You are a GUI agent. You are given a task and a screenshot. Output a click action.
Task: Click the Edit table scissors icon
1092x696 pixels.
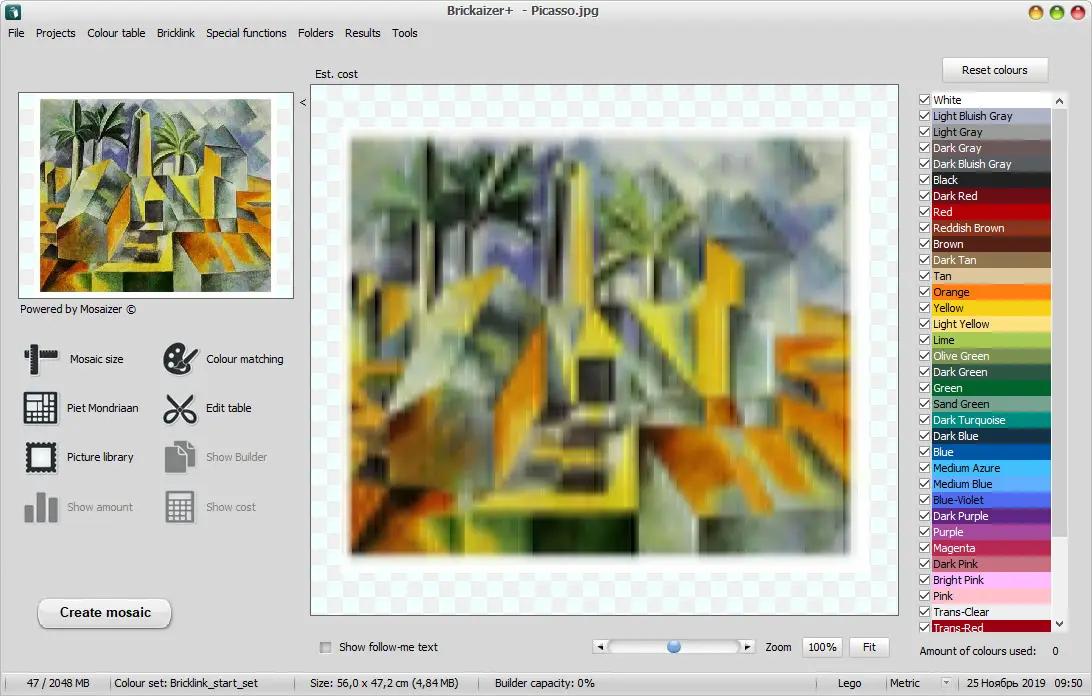(x=181, y=408)
